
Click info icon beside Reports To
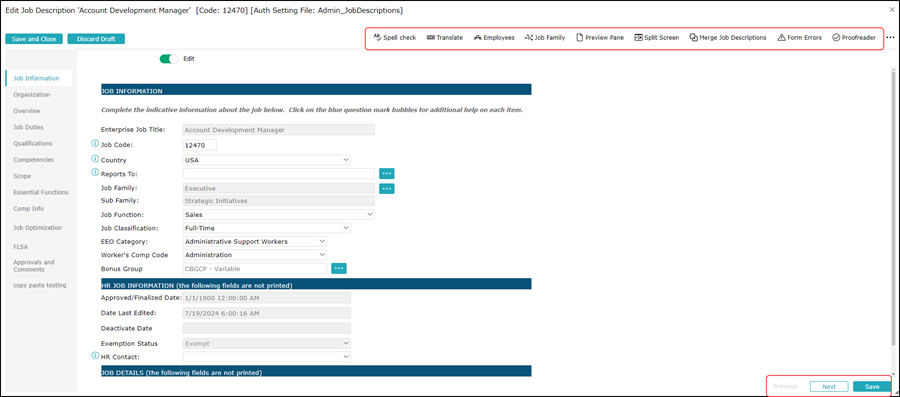click(95, 172)
